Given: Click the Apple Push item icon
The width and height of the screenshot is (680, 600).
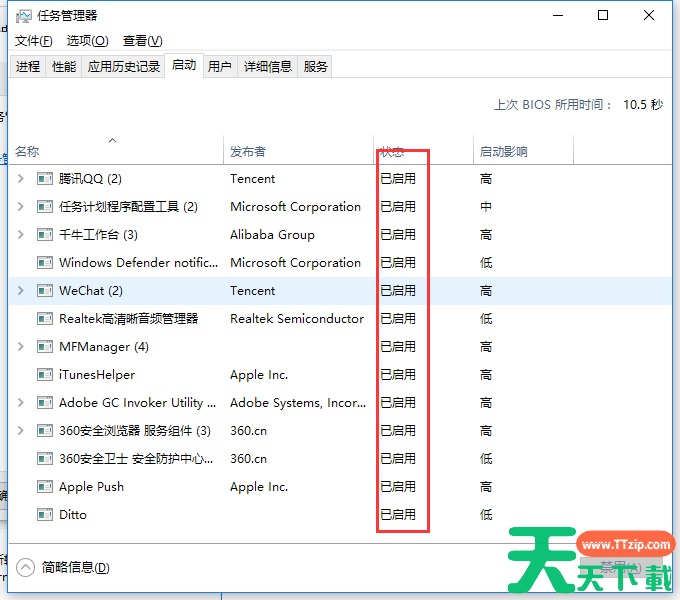Looking at the screenshot, I should pos(44,487).
